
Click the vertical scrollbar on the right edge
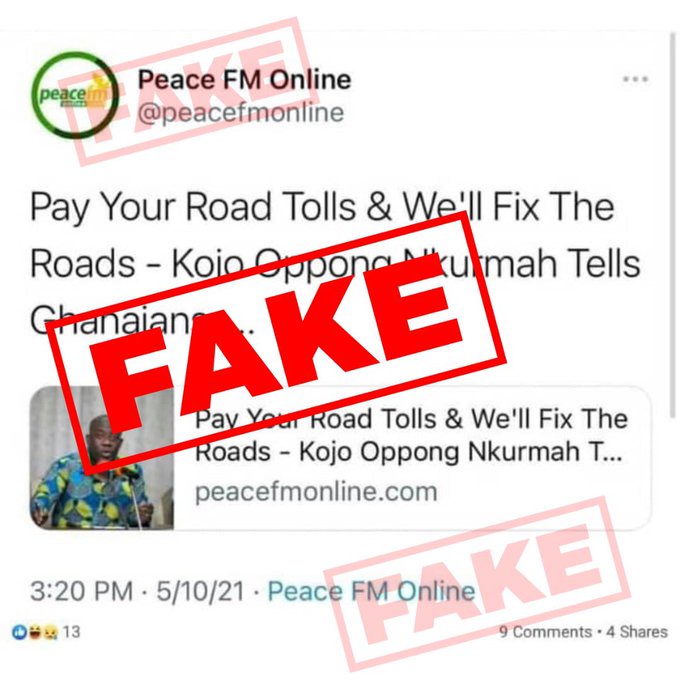pyautogui.click(x=673, y=226)
